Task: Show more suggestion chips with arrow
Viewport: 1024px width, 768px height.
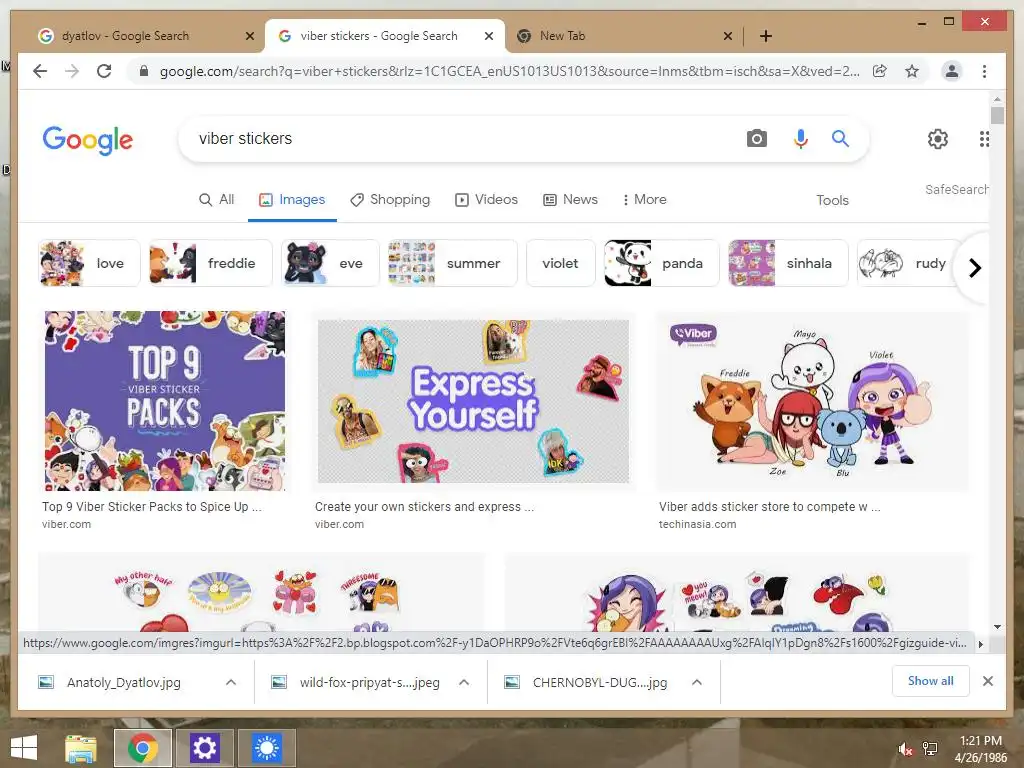Action: coord(974,268)
